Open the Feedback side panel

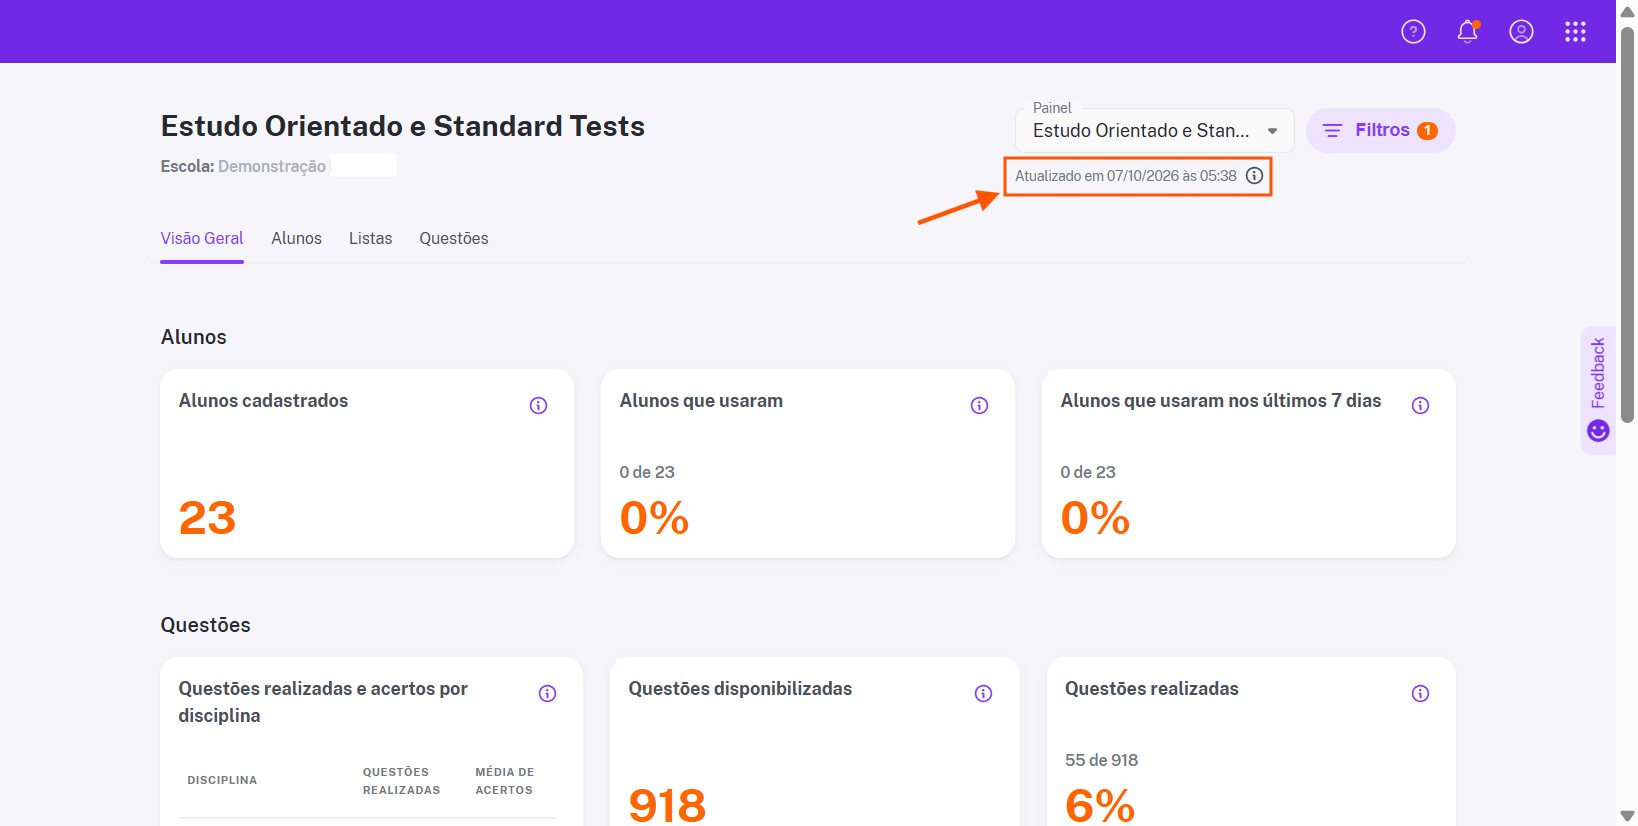pyautogui.click(x=1598, y=390)
